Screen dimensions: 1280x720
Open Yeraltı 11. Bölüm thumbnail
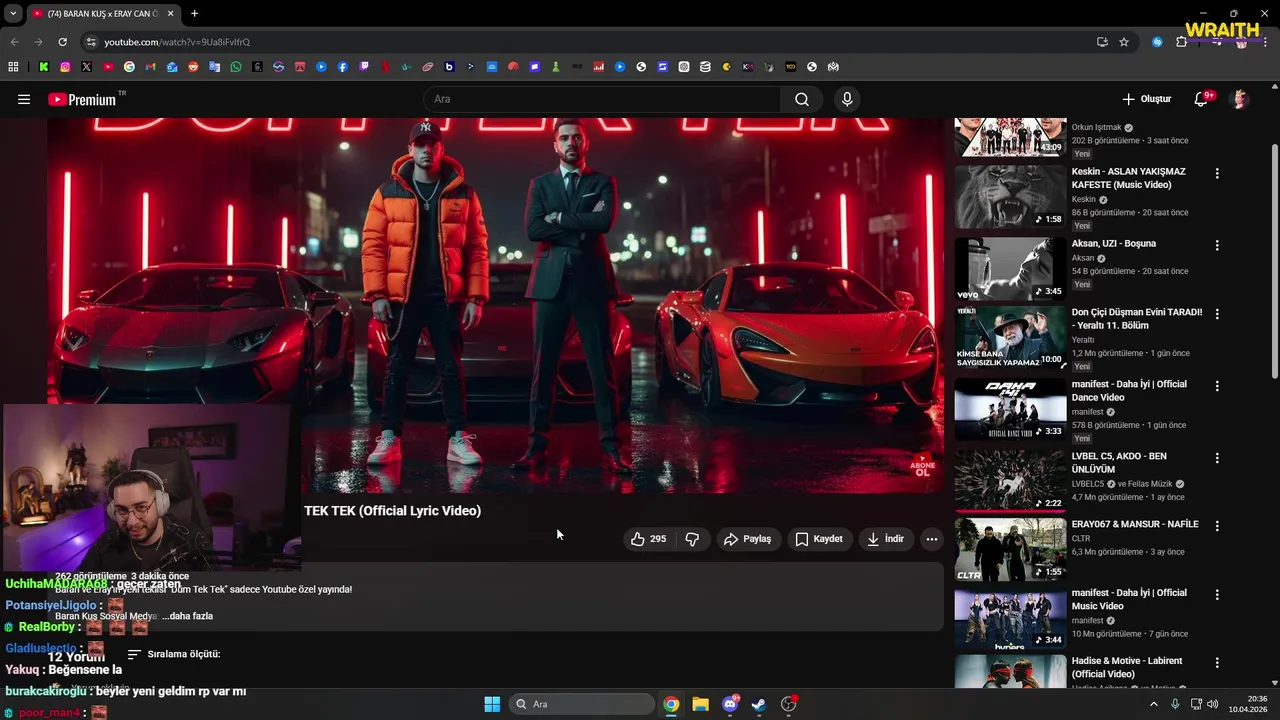click(1010, 337)
